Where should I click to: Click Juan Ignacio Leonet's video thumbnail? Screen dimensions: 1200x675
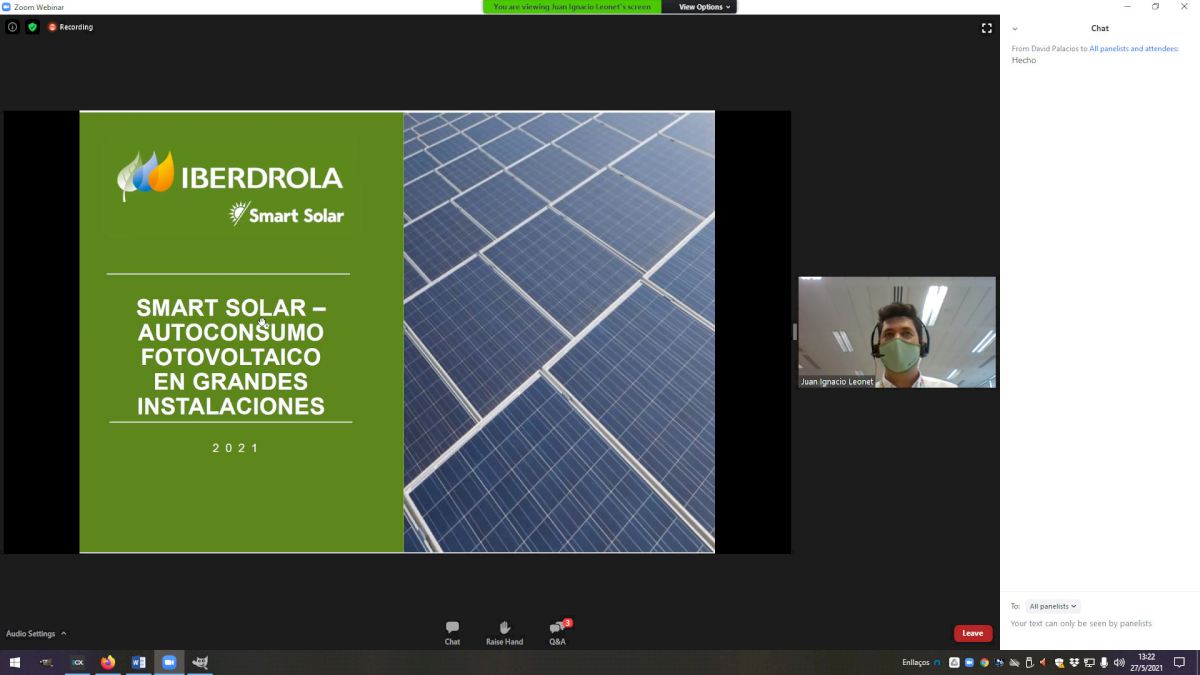pos(896,332)
